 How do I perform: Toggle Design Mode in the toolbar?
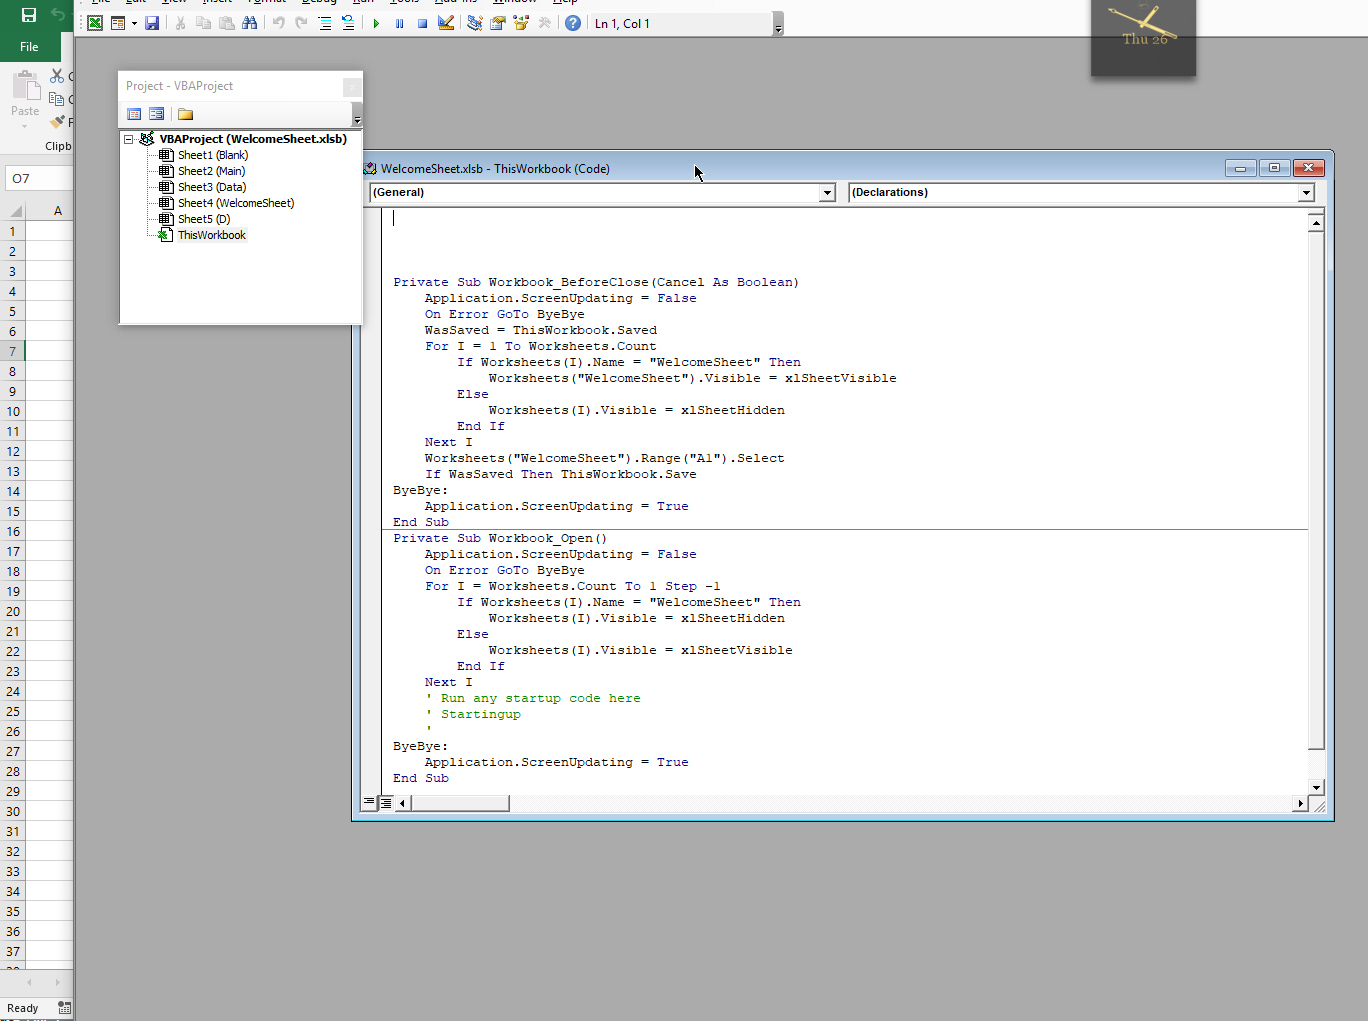click(446, 23)
